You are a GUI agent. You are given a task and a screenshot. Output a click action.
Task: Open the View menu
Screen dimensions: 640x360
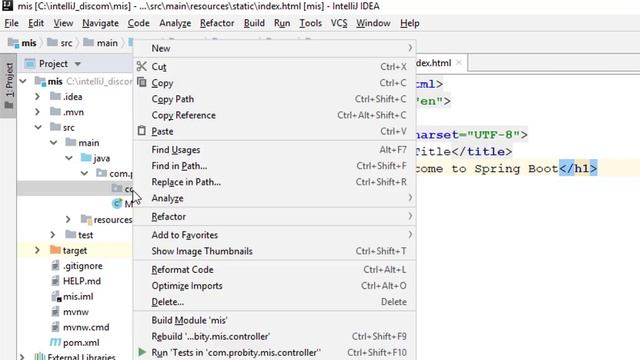point(63,23)
